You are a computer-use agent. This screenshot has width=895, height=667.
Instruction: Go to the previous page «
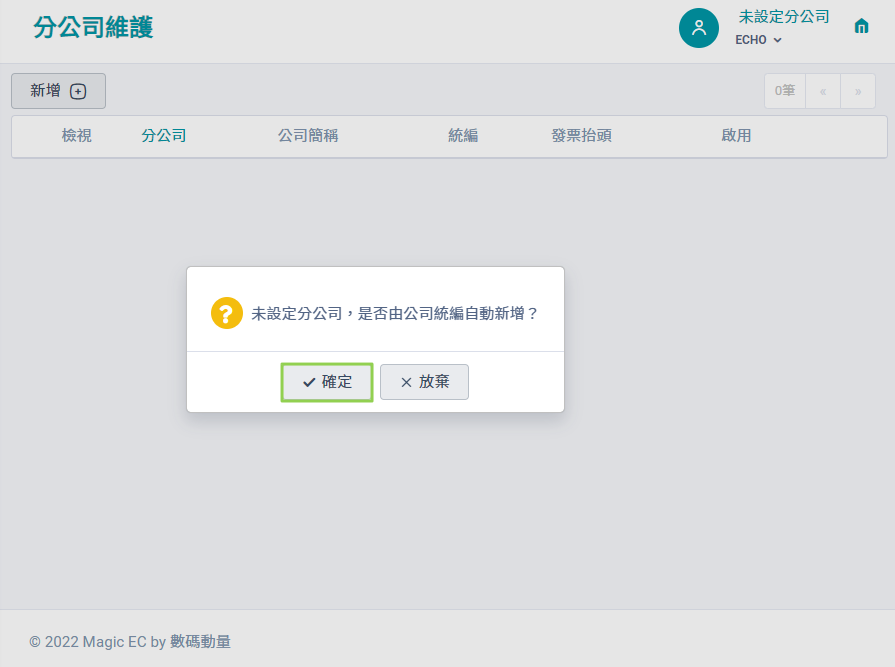click(823, 91)
